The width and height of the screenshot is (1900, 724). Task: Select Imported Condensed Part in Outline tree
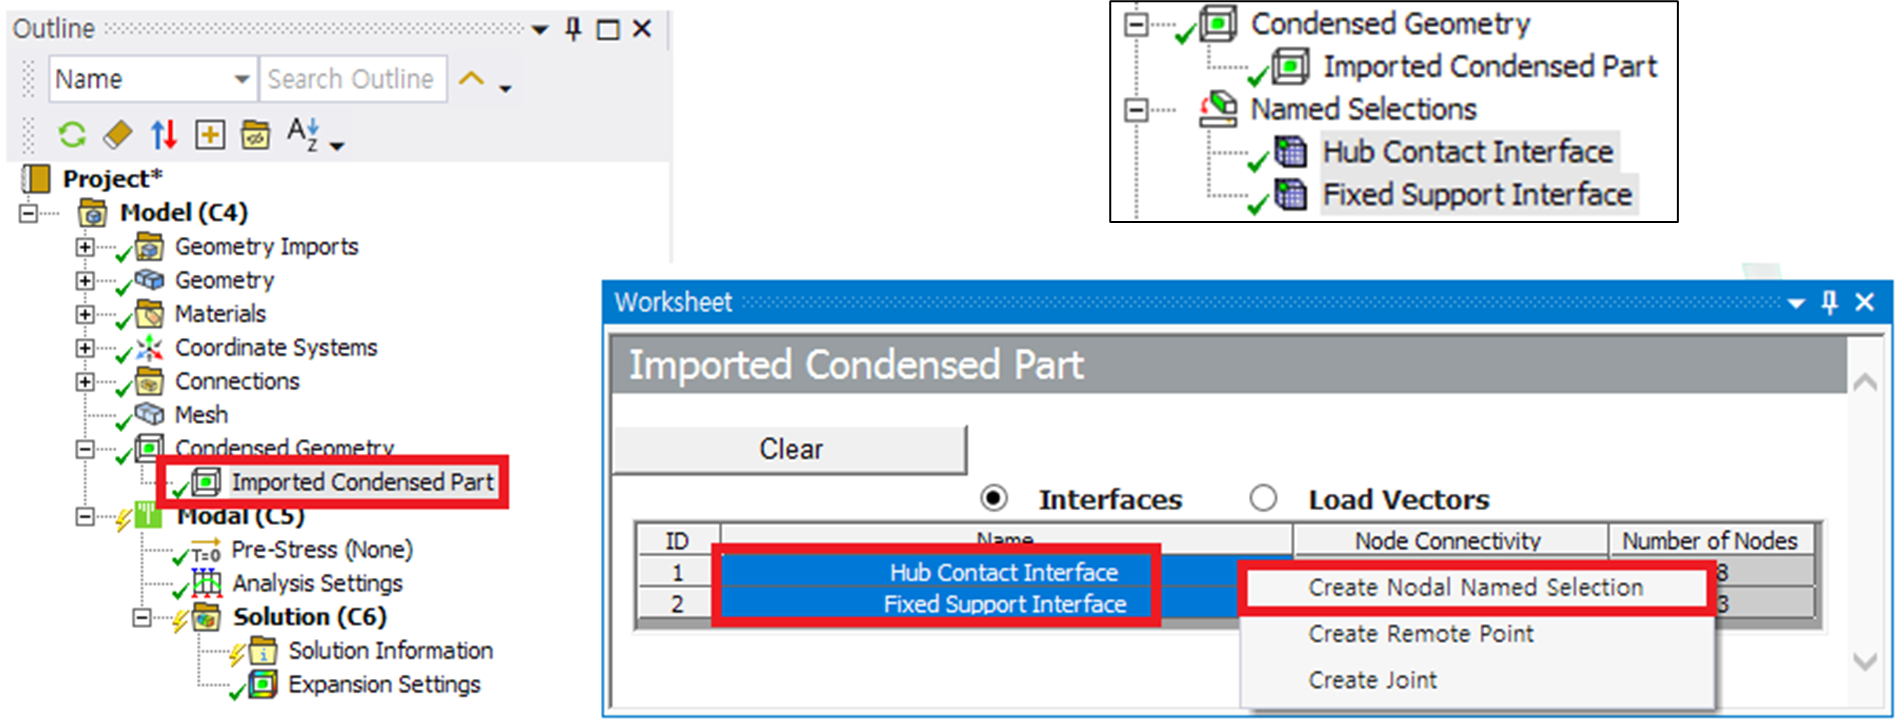coord(362,483)
